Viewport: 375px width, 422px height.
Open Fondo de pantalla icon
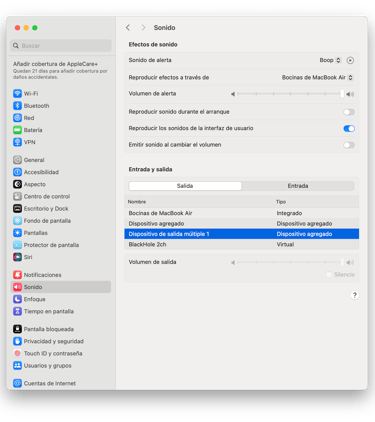click(17, 221)
